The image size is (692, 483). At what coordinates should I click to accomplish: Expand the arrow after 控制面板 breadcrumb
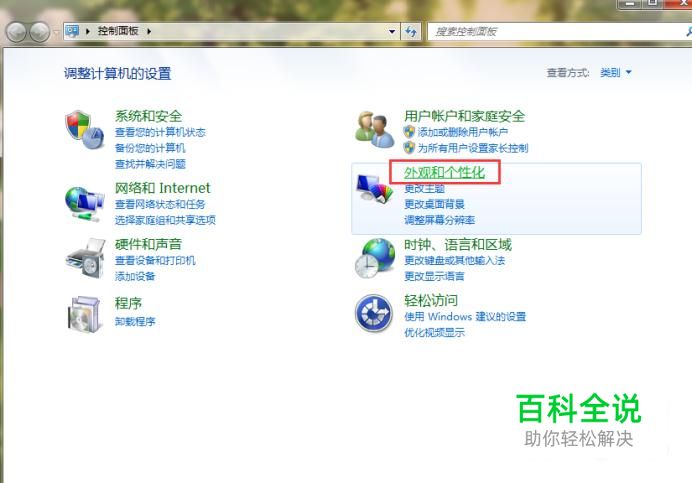tap(149, 31)
